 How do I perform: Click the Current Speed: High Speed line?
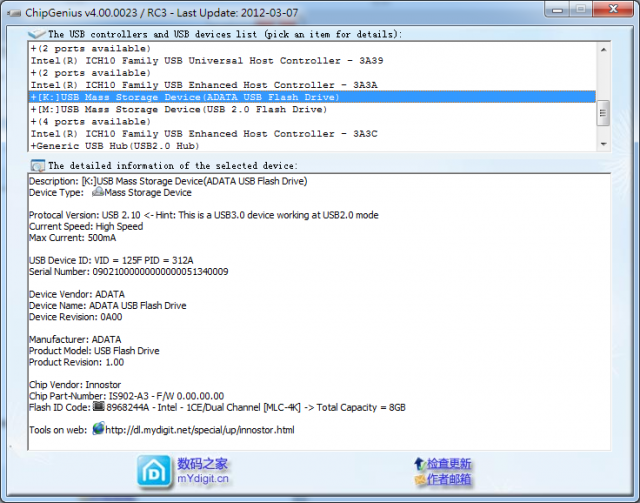pos(86,227)
